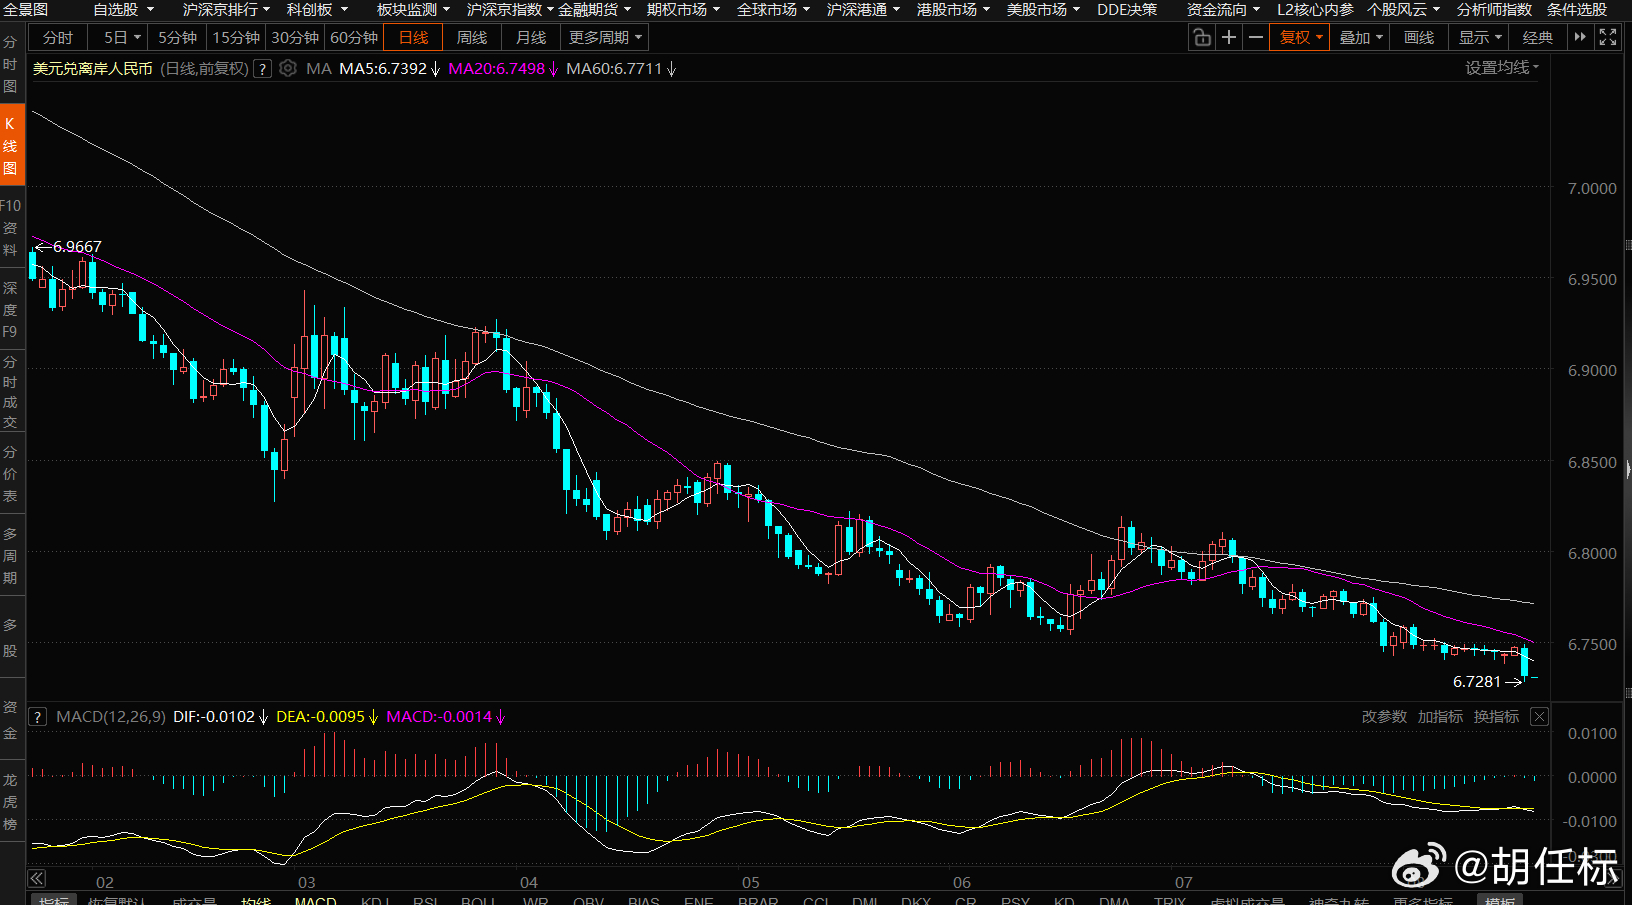The width and height of the screenshot is (1632, 905).
Task: Expand the 沪深京指数 menu
Action: pyautogui.click(x=510, y=10)
